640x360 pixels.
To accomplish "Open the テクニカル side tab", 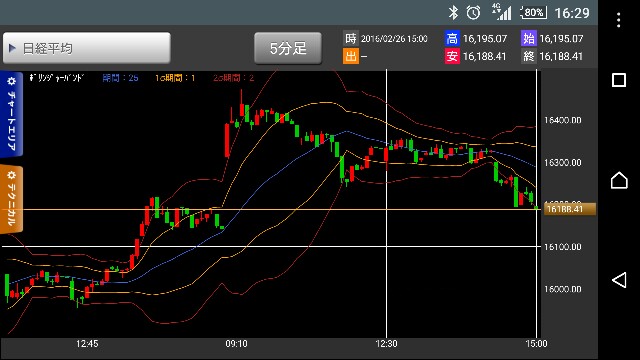I will coord(11,199).
